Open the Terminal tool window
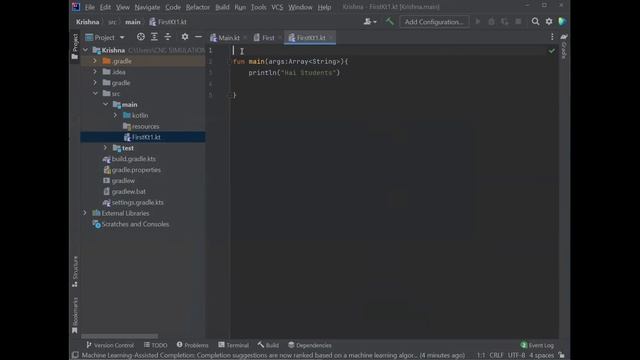Image resolution: width=640 pixels, height=360 pixels. tap(233, 345)
